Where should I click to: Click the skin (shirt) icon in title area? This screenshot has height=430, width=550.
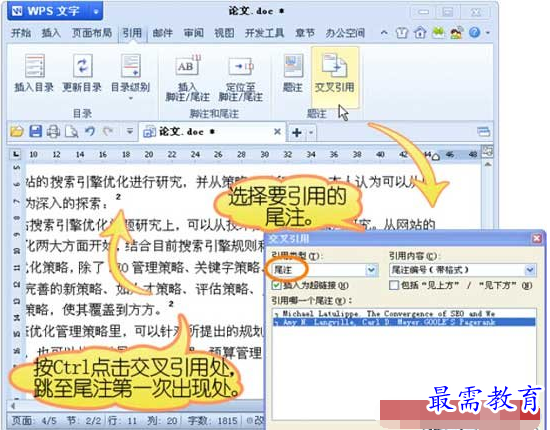point(402,33)
